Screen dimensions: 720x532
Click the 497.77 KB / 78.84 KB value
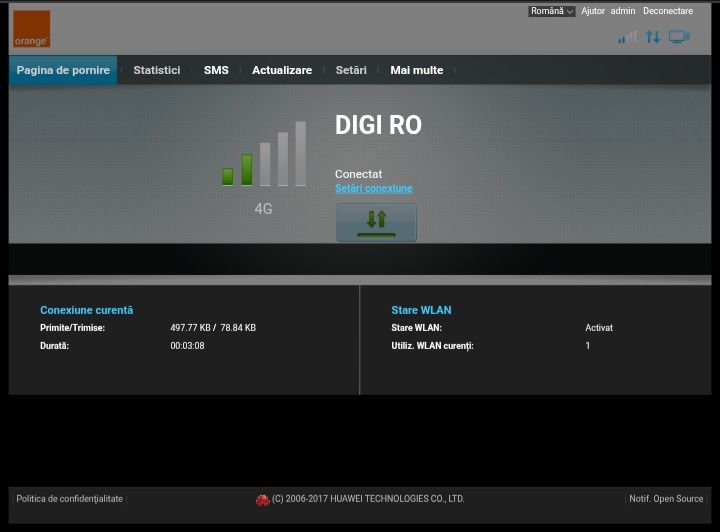pos(213,328)
